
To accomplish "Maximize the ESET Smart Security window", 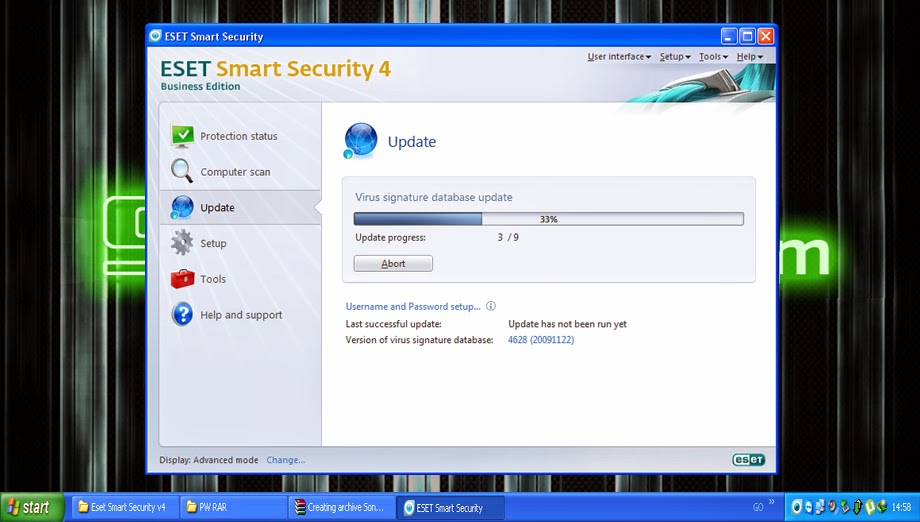I will (x=748, y=36).
